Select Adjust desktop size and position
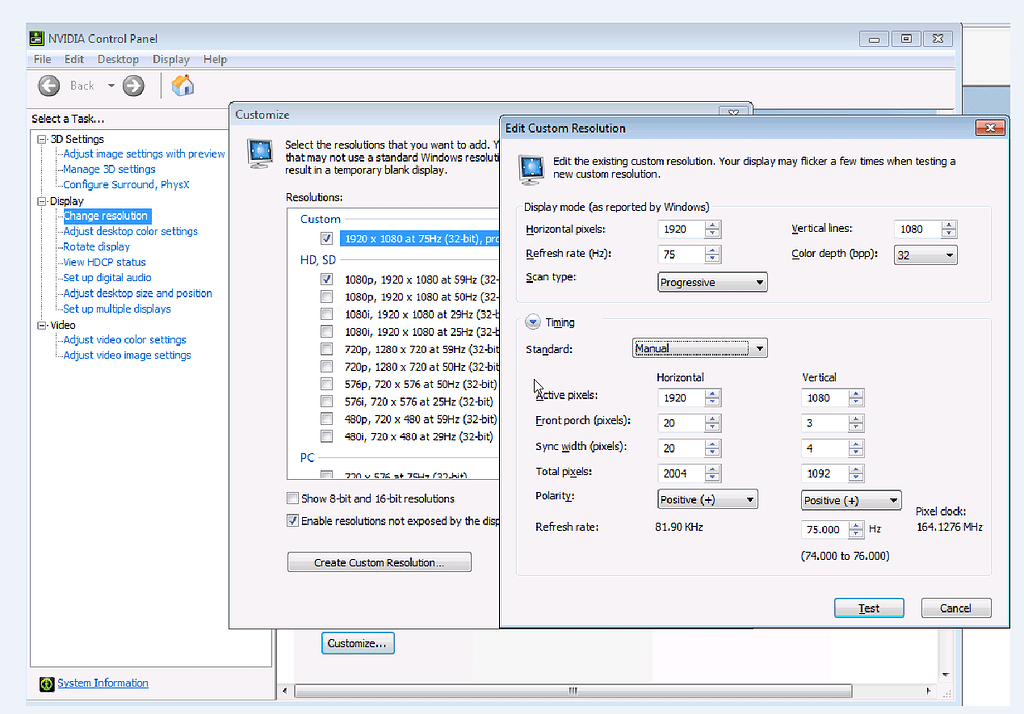 [137, 293]
